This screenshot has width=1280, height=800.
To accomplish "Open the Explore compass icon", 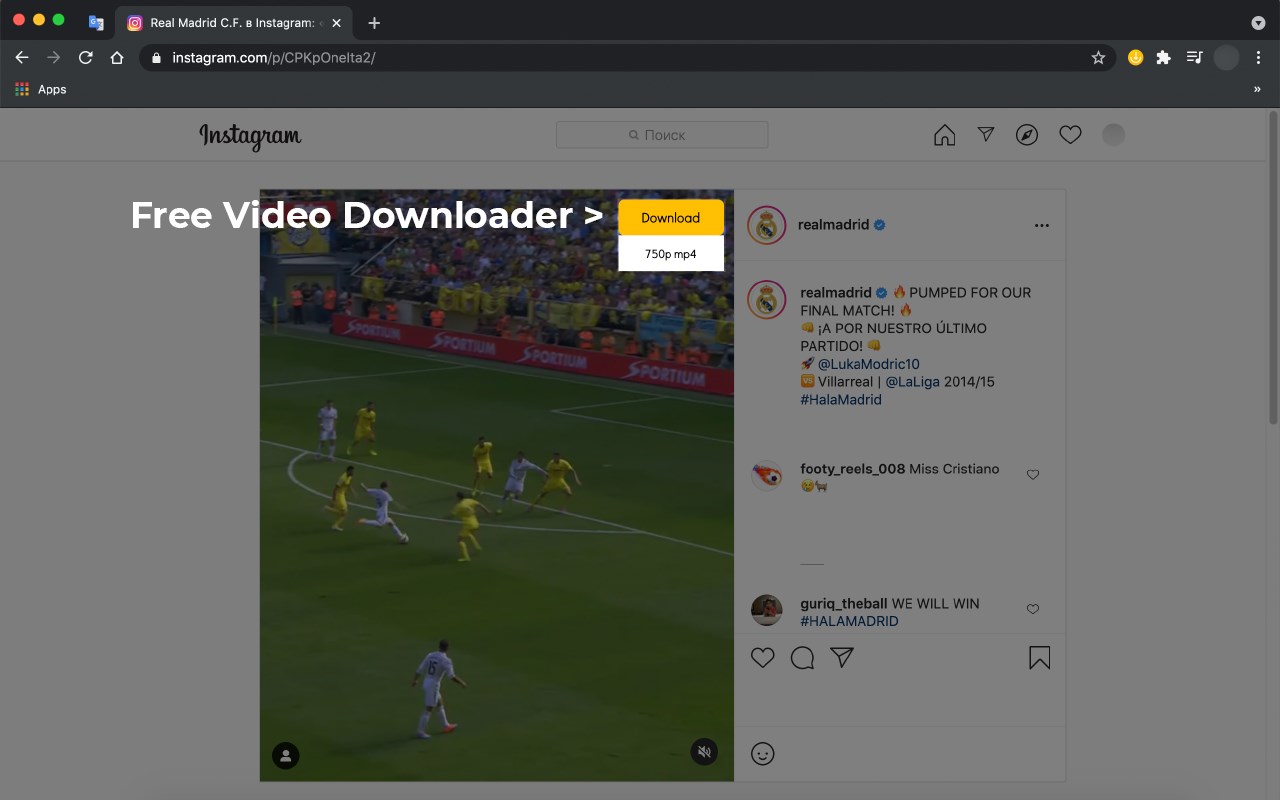I will point(1027,135).
